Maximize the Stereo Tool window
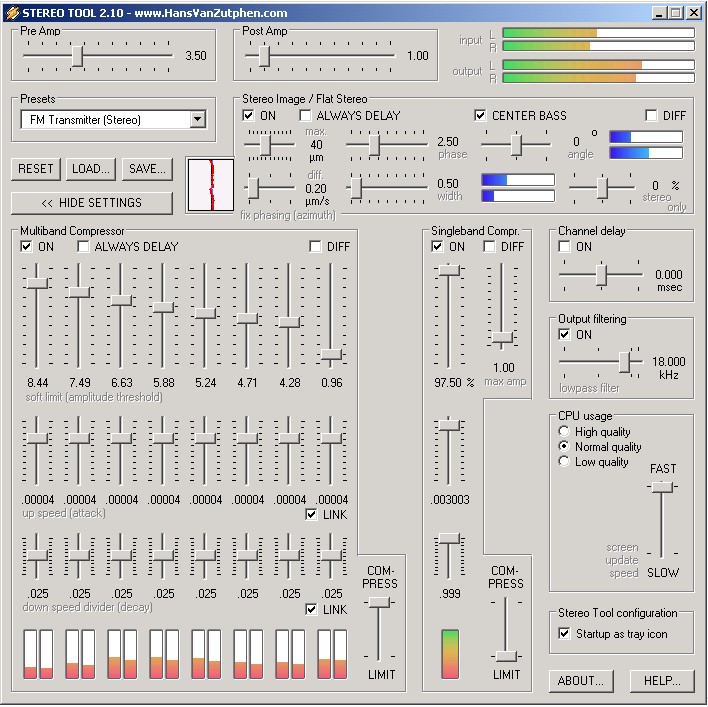This screenshot has width=708, height=707. click(676, 13)
